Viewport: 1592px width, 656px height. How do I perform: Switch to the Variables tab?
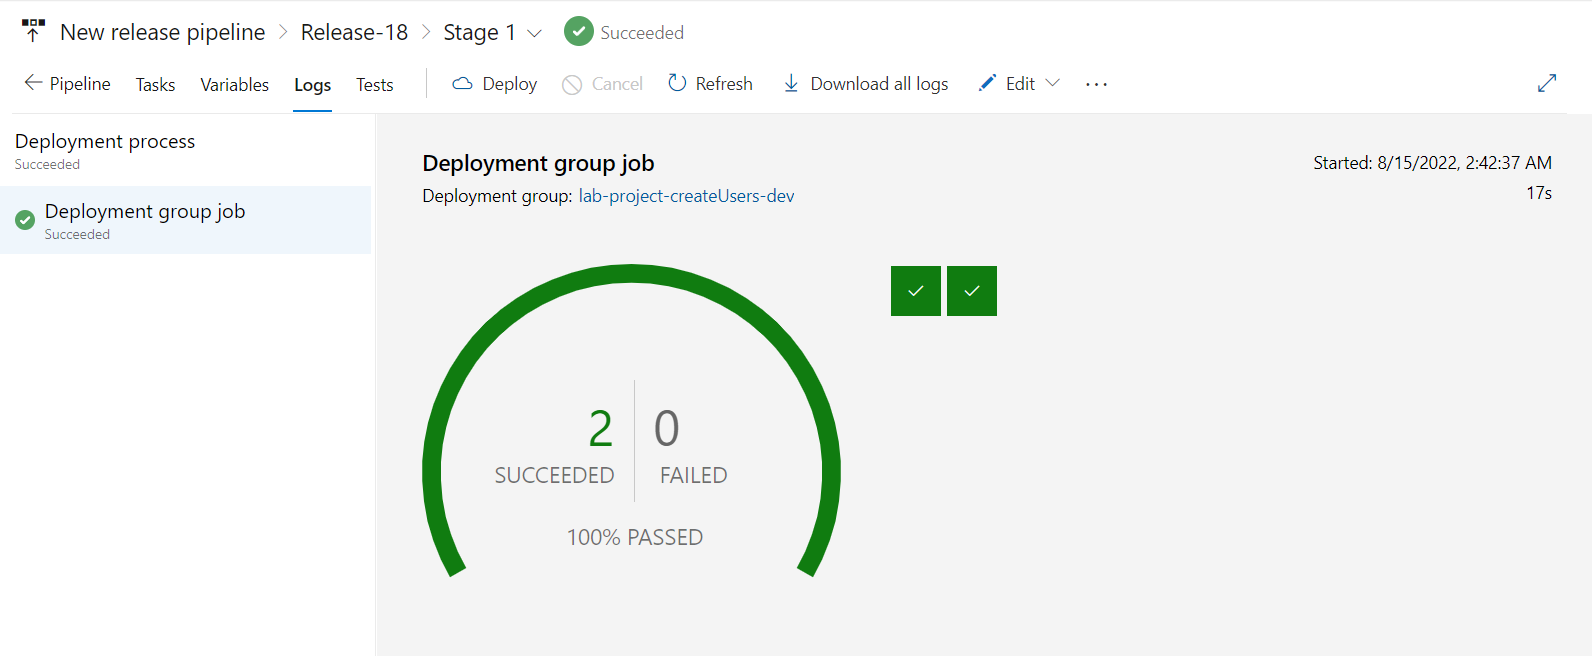coord(234,85)
